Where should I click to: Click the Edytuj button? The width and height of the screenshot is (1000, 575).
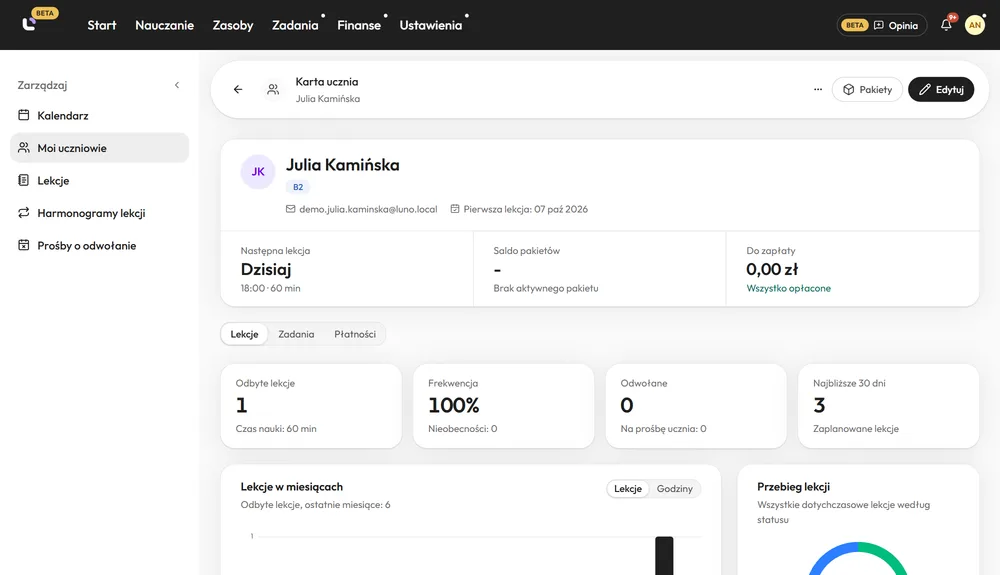pos(941,89)
